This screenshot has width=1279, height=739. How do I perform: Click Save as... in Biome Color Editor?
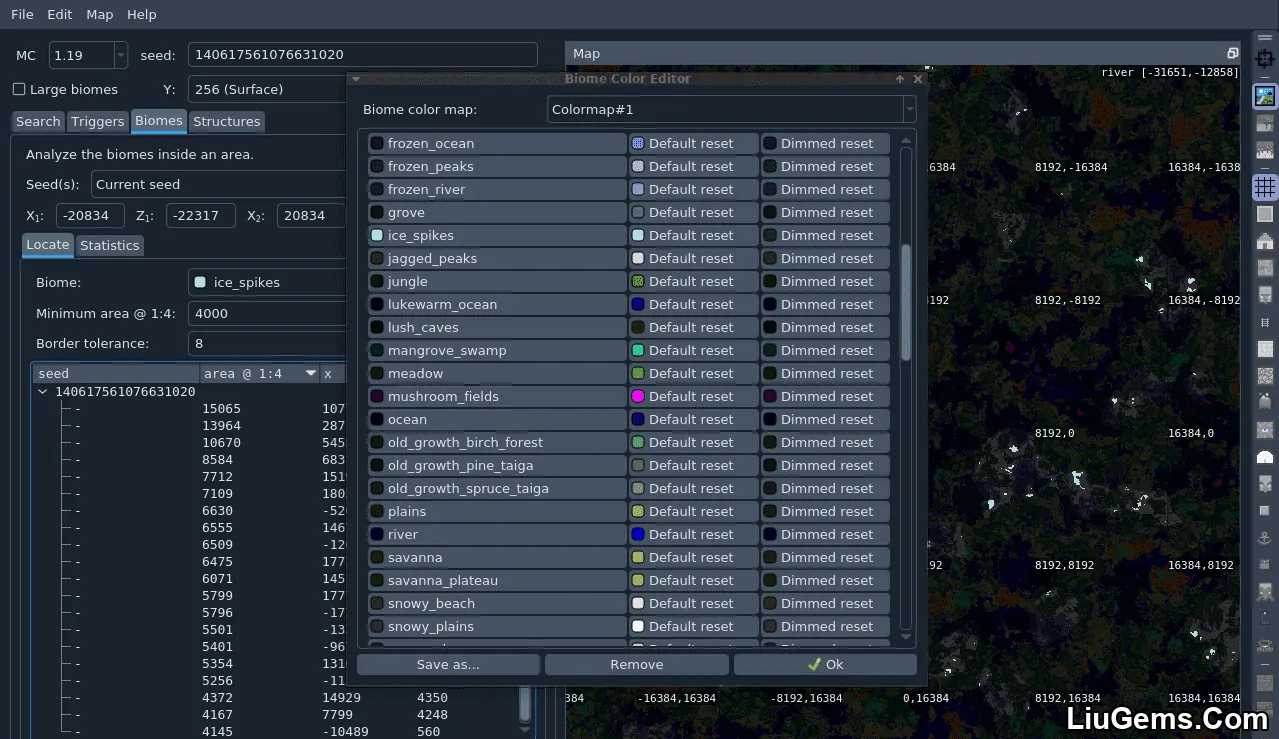(448, 664)
